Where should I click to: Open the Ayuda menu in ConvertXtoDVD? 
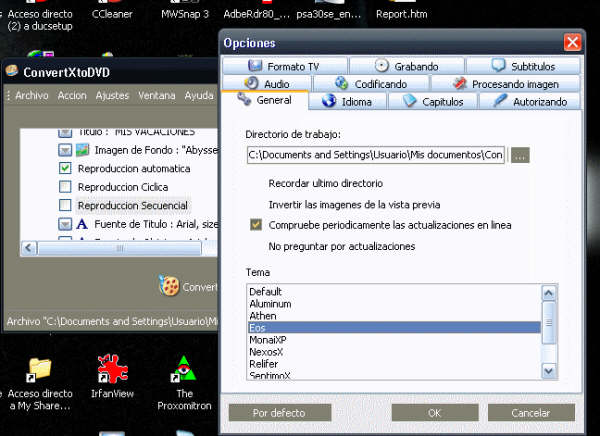[199, 95]
